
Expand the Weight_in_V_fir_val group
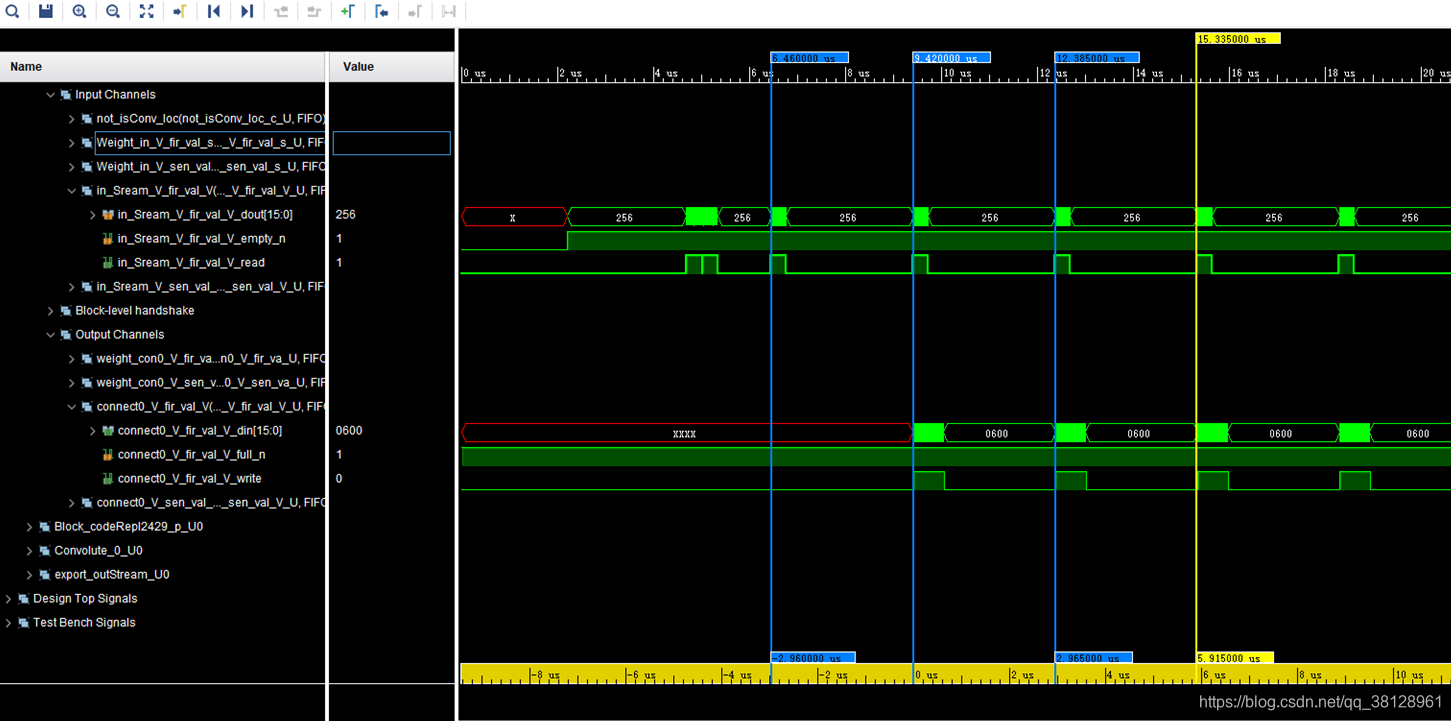click(71, 143)
